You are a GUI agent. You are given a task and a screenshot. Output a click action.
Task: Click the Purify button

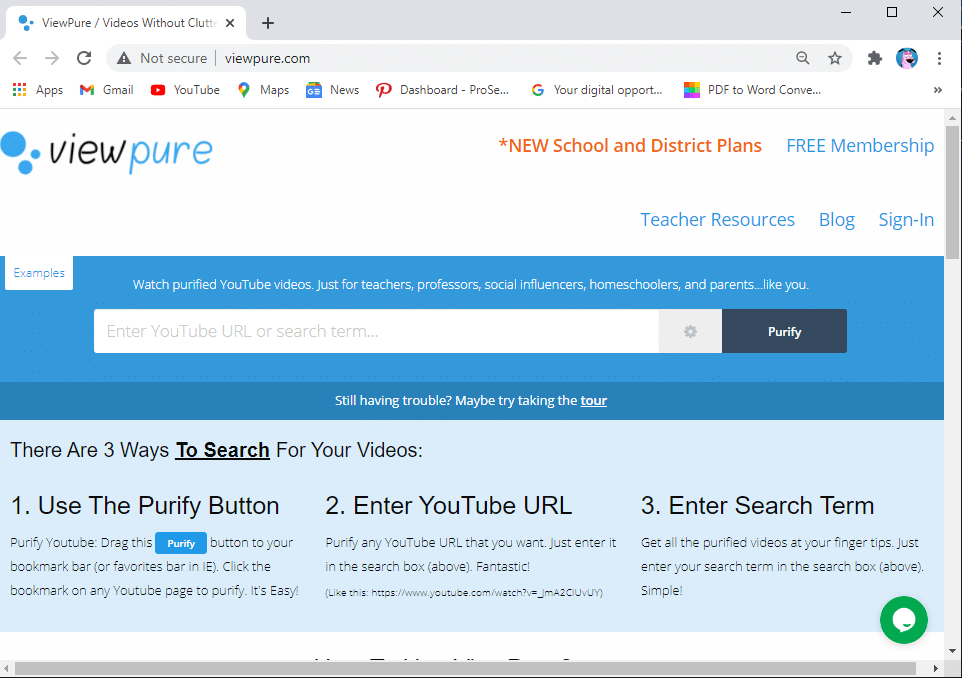(784, 331)
